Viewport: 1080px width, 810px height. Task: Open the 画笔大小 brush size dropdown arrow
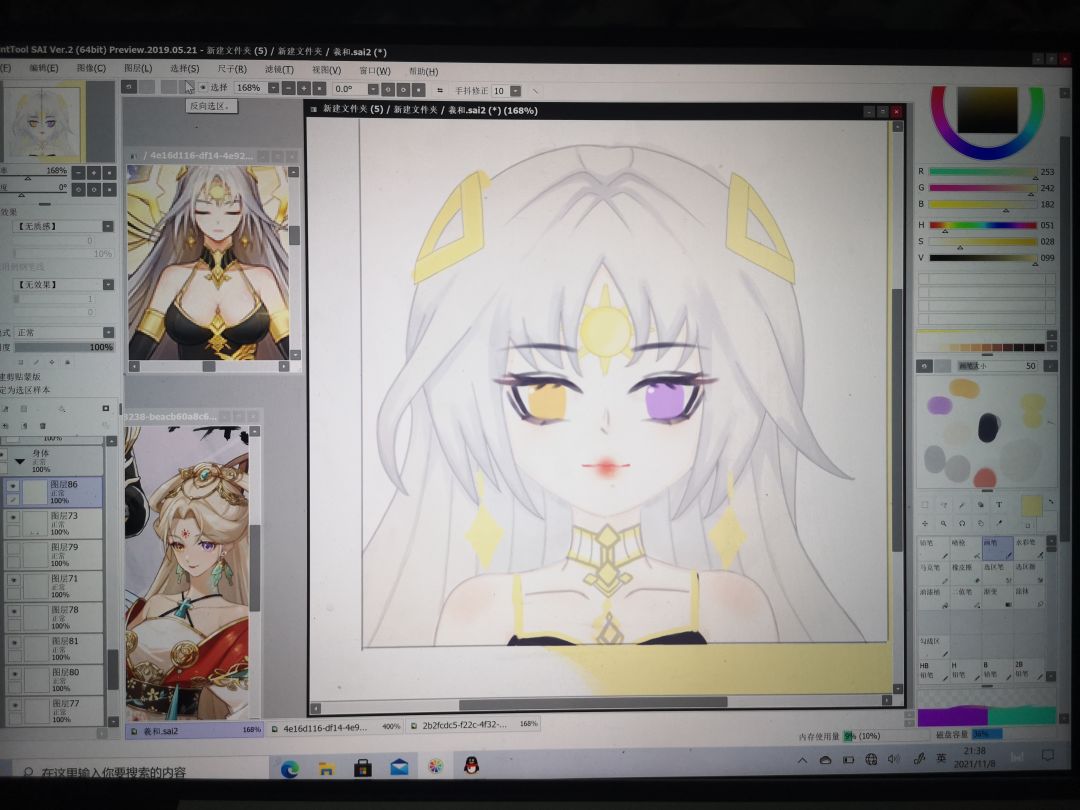point(1050,366)
